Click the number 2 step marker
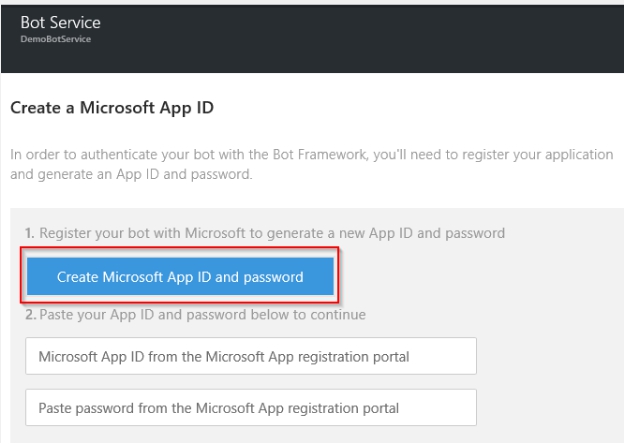The height and width of the screenshot is (444, 624). (x=29, y=316)
